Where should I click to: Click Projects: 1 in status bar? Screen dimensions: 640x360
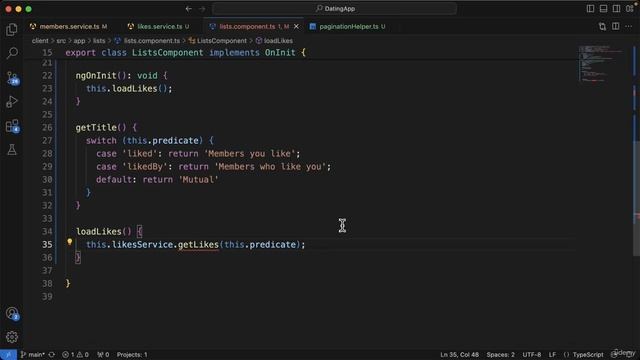tap(132, 355)
